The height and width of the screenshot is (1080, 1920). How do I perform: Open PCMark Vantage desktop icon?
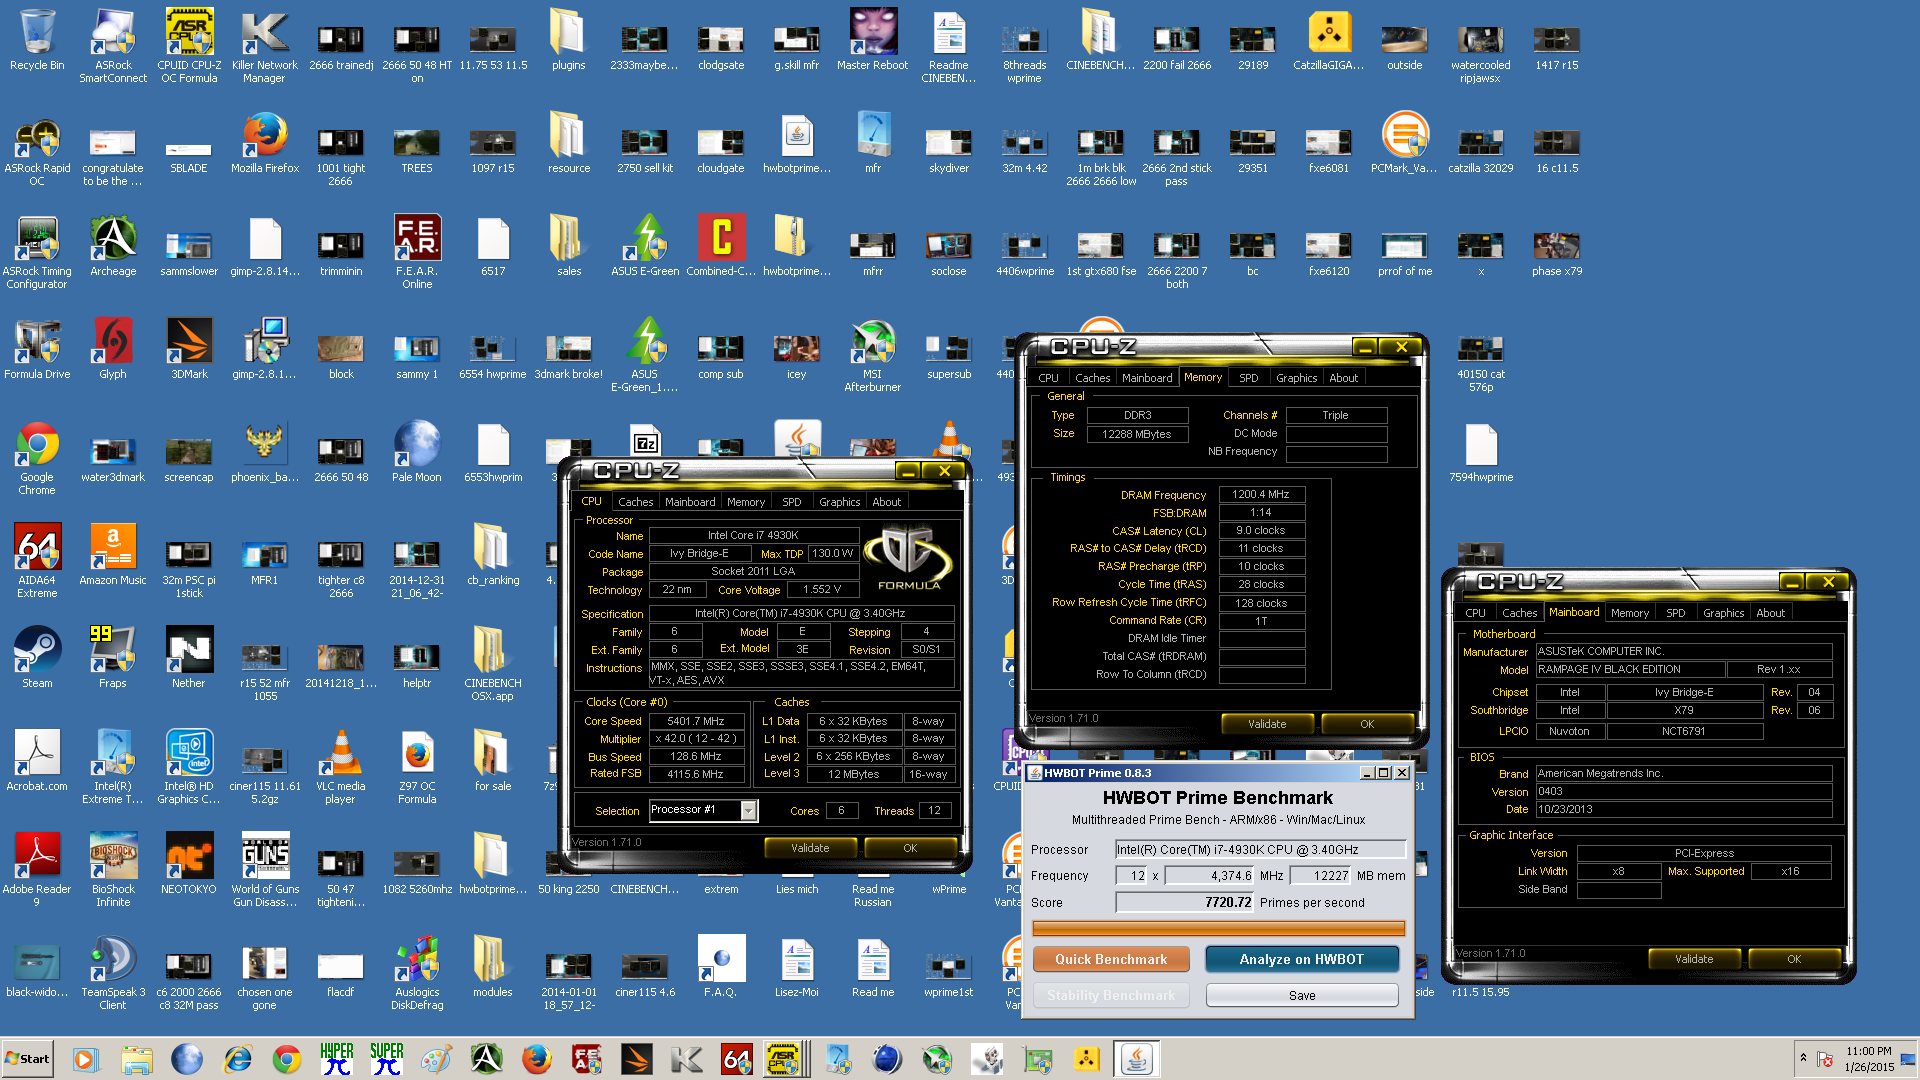(1405, 142)
